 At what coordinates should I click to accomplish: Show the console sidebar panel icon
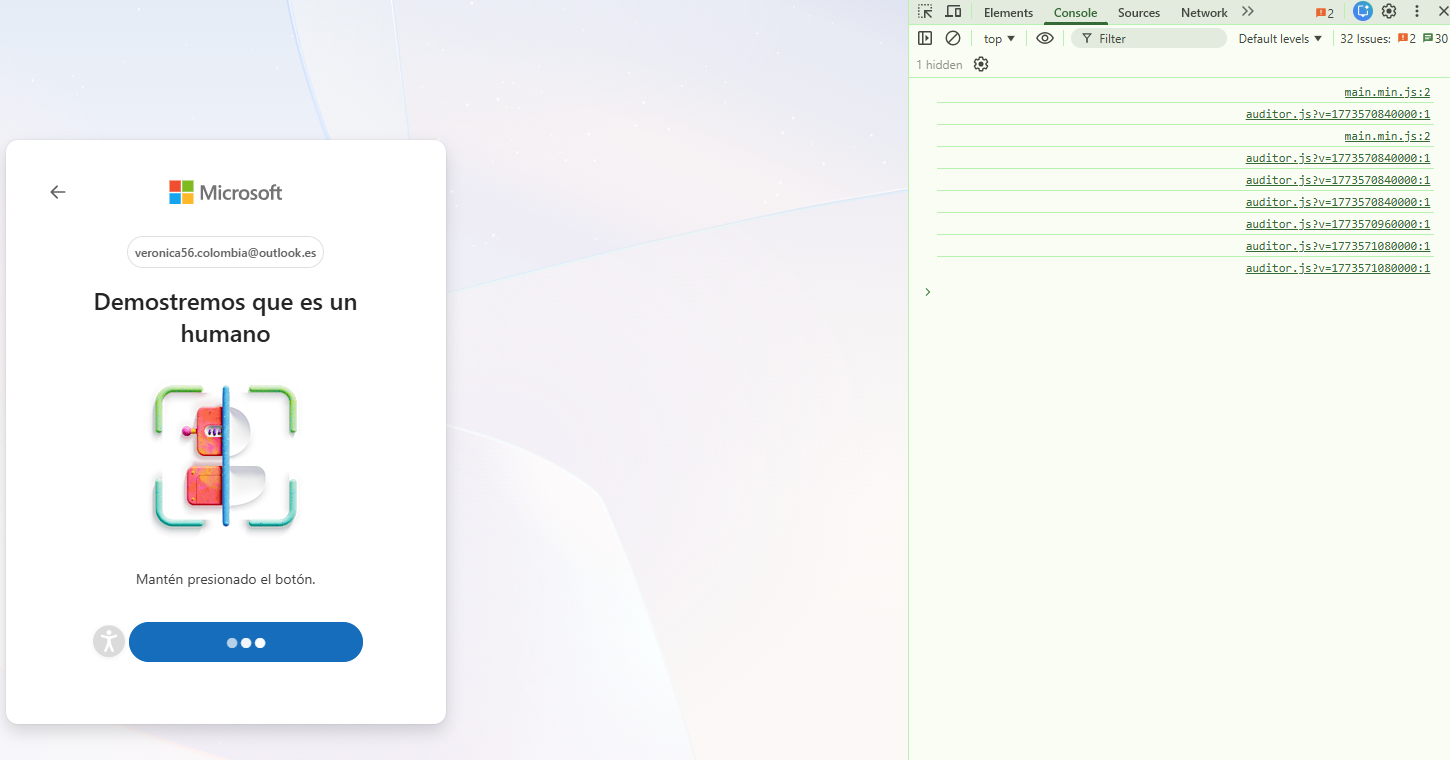click(x=925, y=38)
